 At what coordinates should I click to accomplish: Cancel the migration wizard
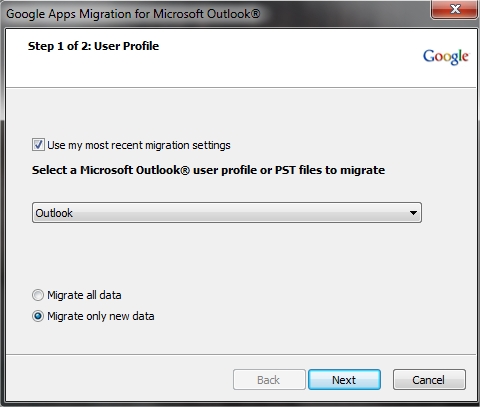pos(429,380)
